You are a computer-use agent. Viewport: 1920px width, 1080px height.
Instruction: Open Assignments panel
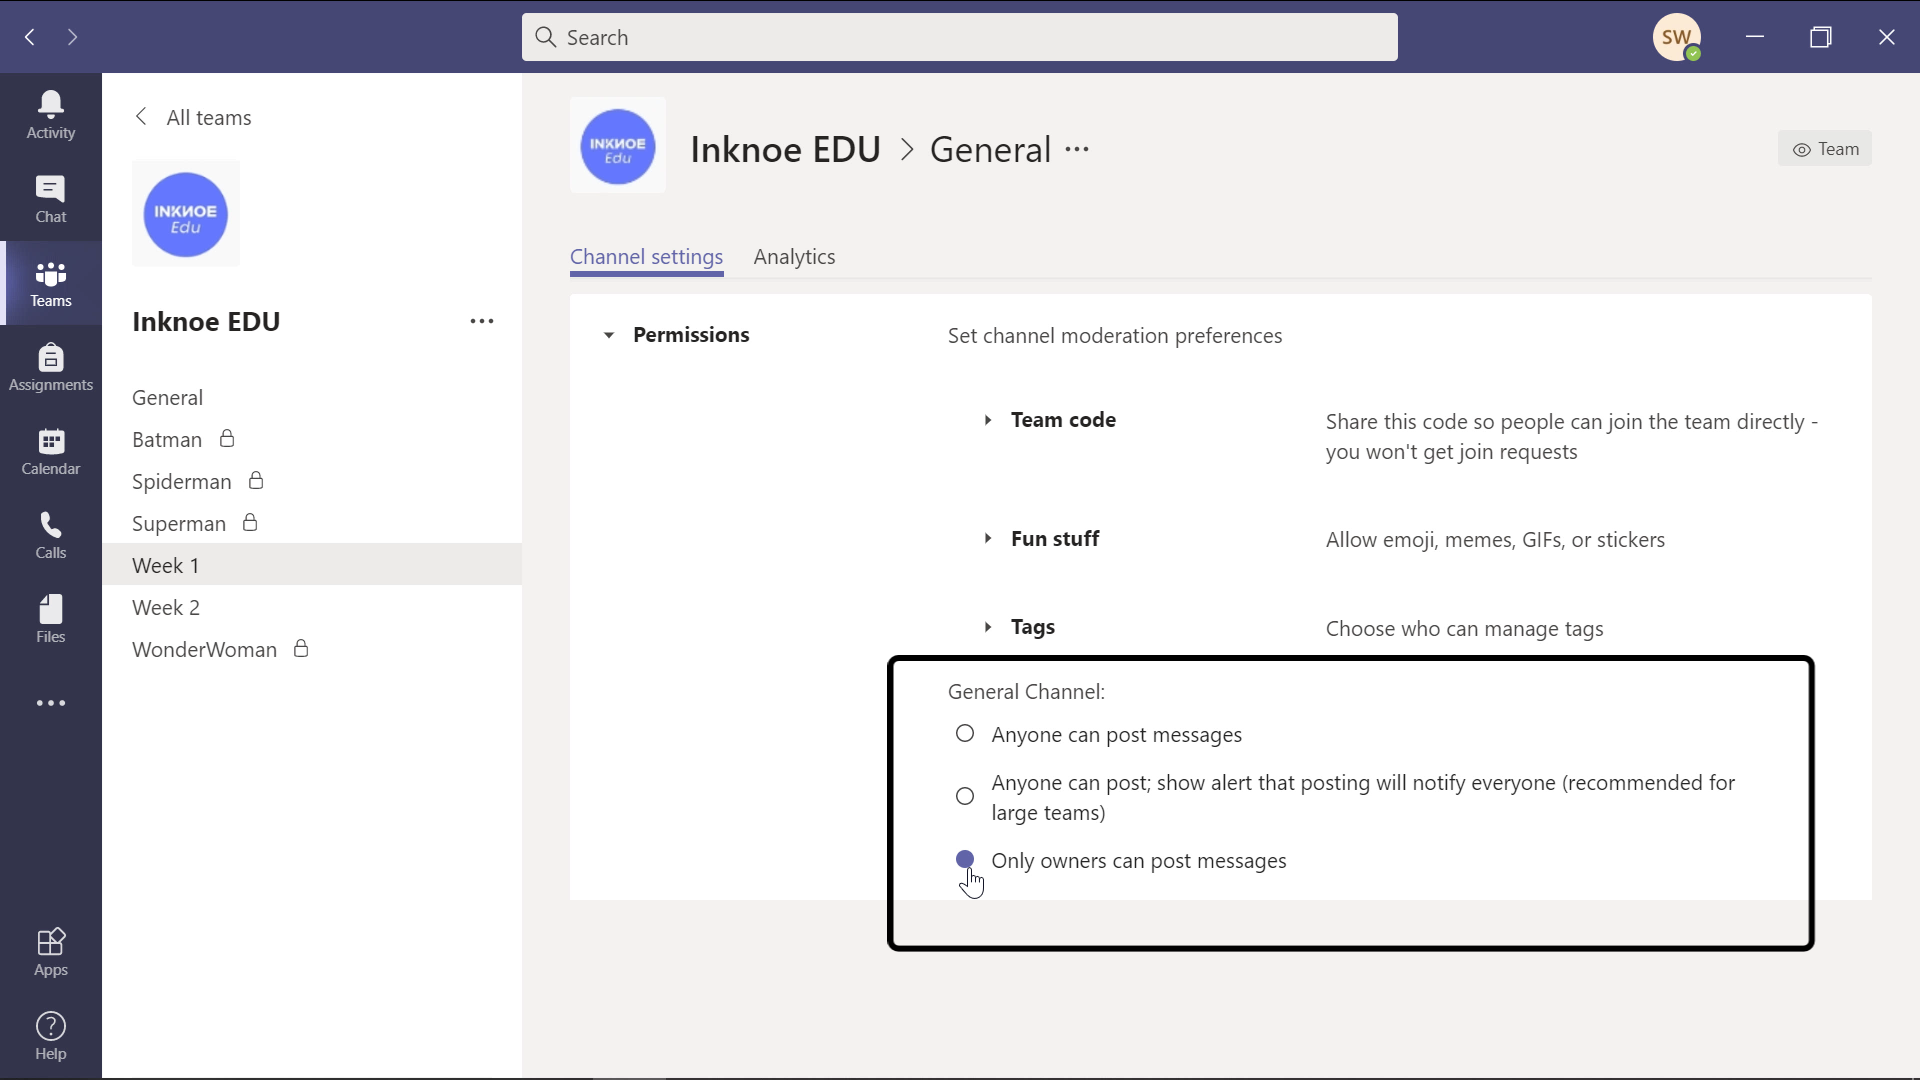[50, 368]
